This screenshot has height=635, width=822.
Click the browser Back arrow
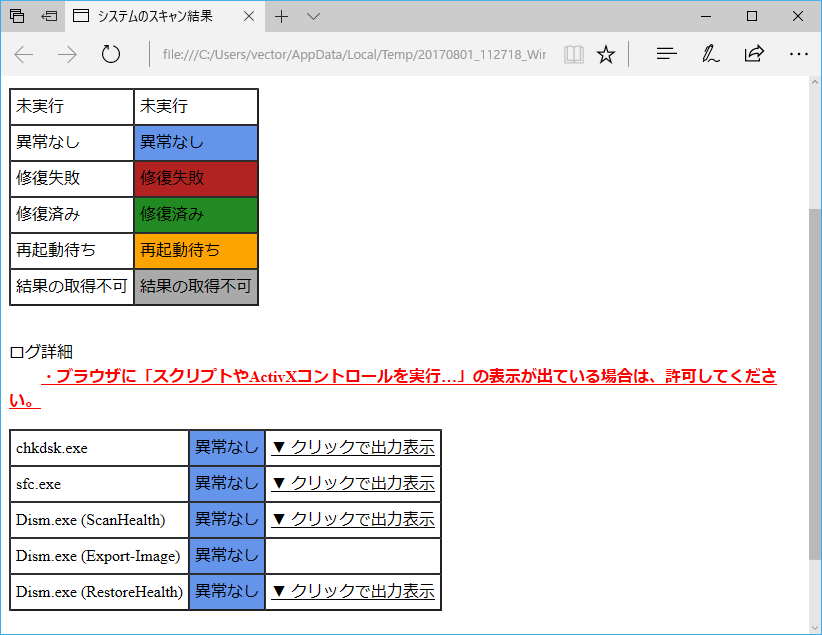(x=24, y=54)
